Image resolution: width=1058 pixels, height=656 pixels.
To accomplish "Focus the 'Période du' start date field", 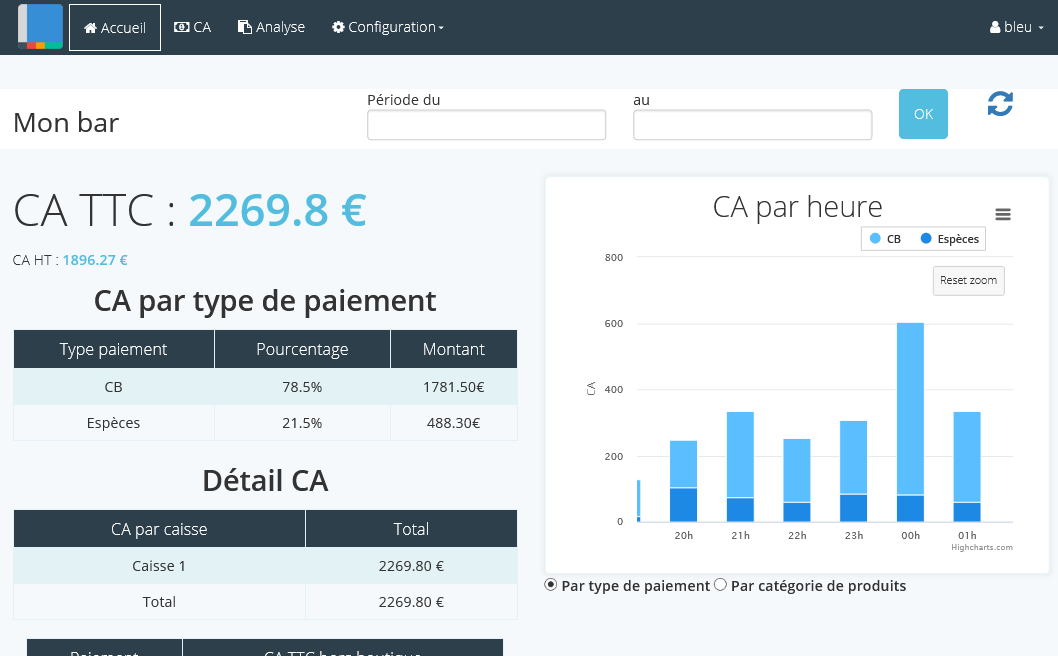I will [487, 125].
